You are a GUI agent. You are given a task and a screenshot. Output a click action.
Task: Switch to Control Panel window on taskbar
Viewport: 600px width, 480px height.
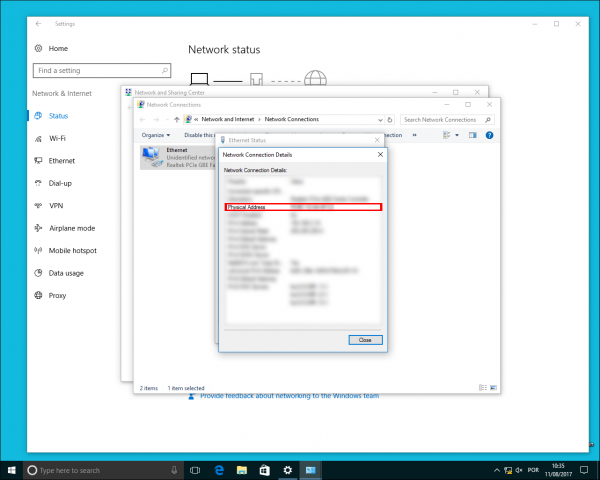[x=310, y=470]
